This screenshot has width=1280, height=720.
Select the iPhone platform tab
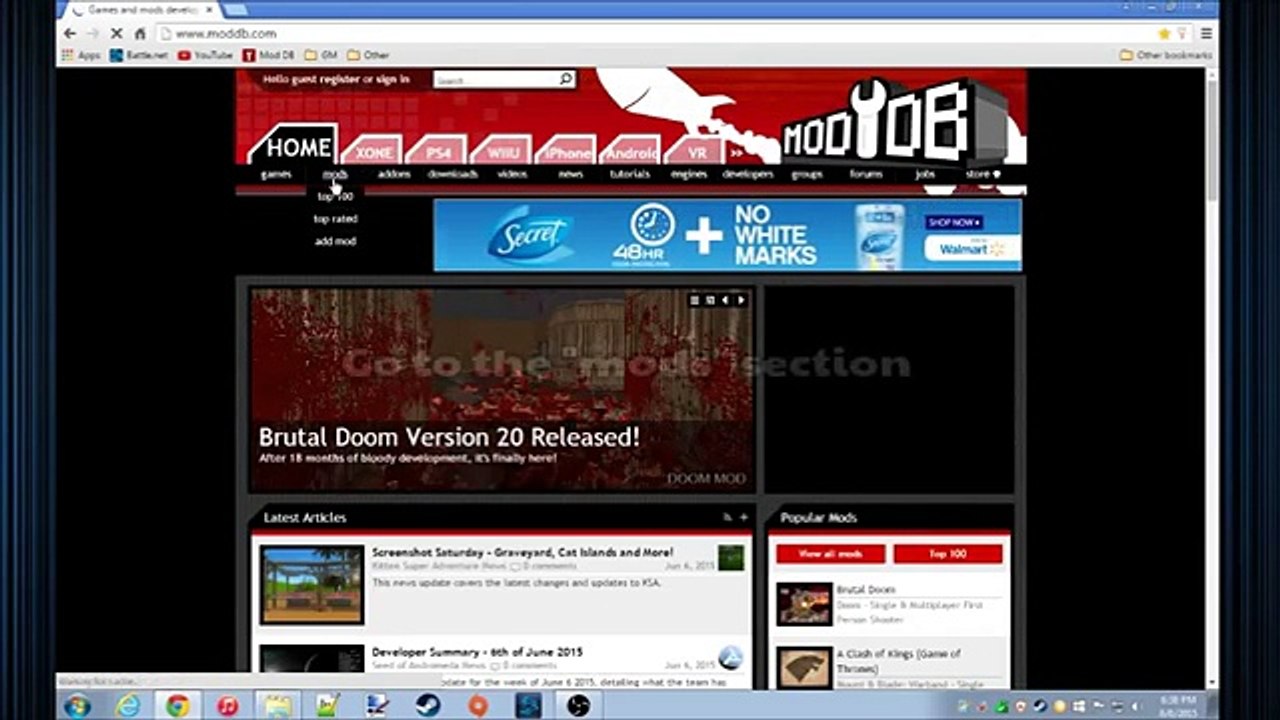[x=567, y=152]
